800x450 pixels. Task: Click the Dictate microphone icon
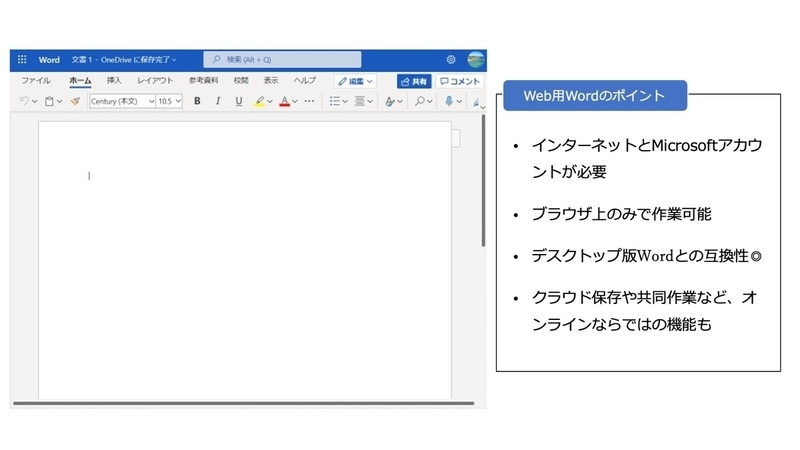[x=449, y=101]
